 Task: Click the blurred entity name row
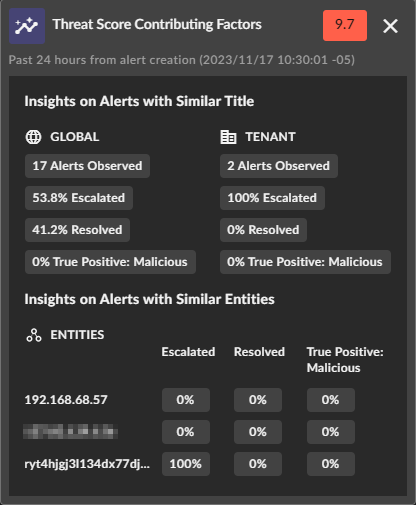pos(70,431)
